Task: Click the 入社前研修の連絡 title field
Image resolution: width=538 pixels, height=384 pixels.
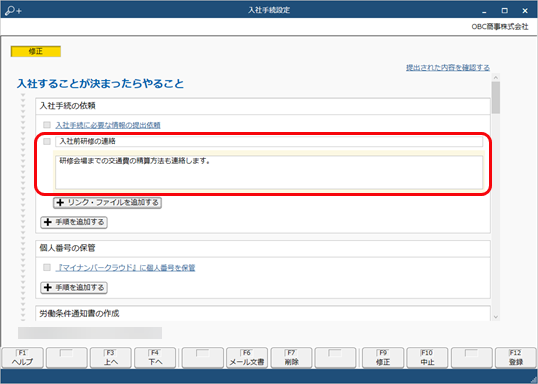Action: (x=269, y=141)
